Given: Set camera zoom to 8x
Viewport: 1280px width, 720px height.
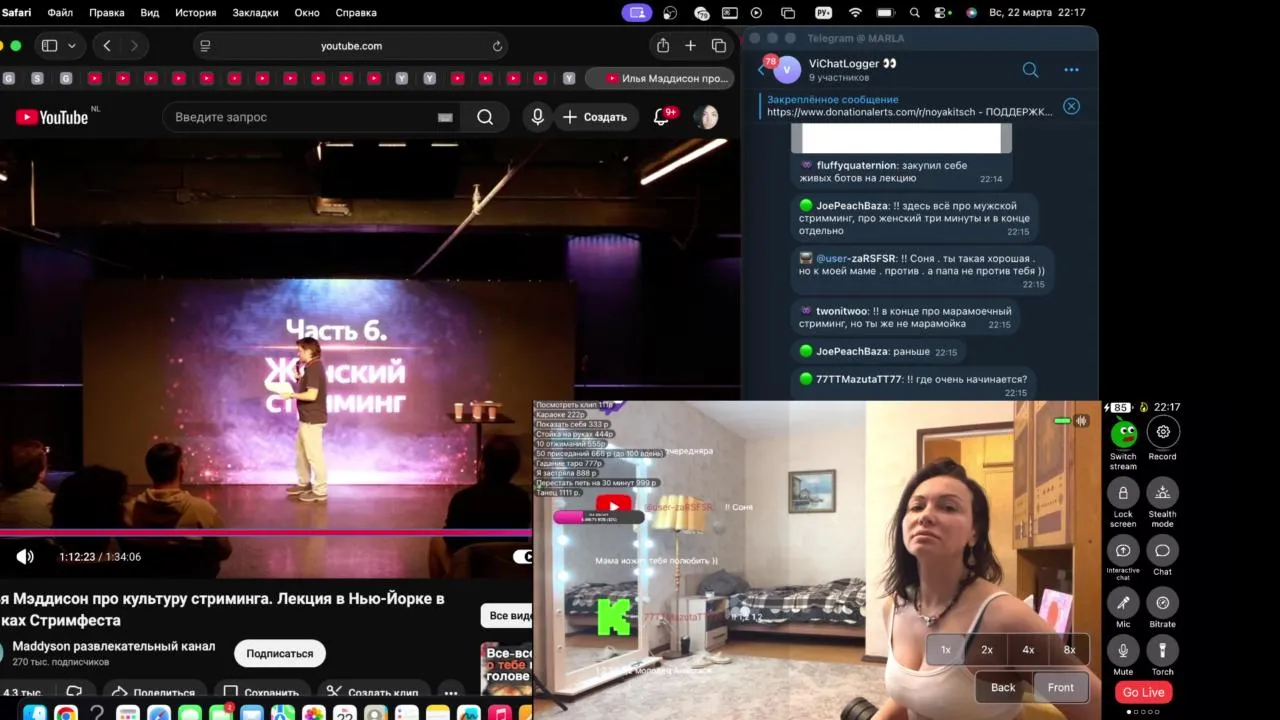Looking at the screenshot, I should pos(1069,649).
